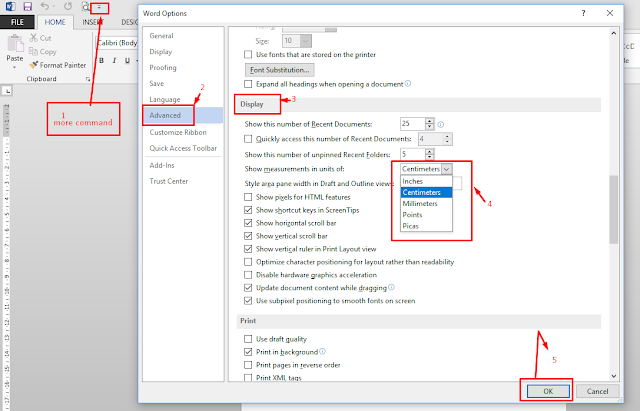Select Proofing category

[163, 67]
